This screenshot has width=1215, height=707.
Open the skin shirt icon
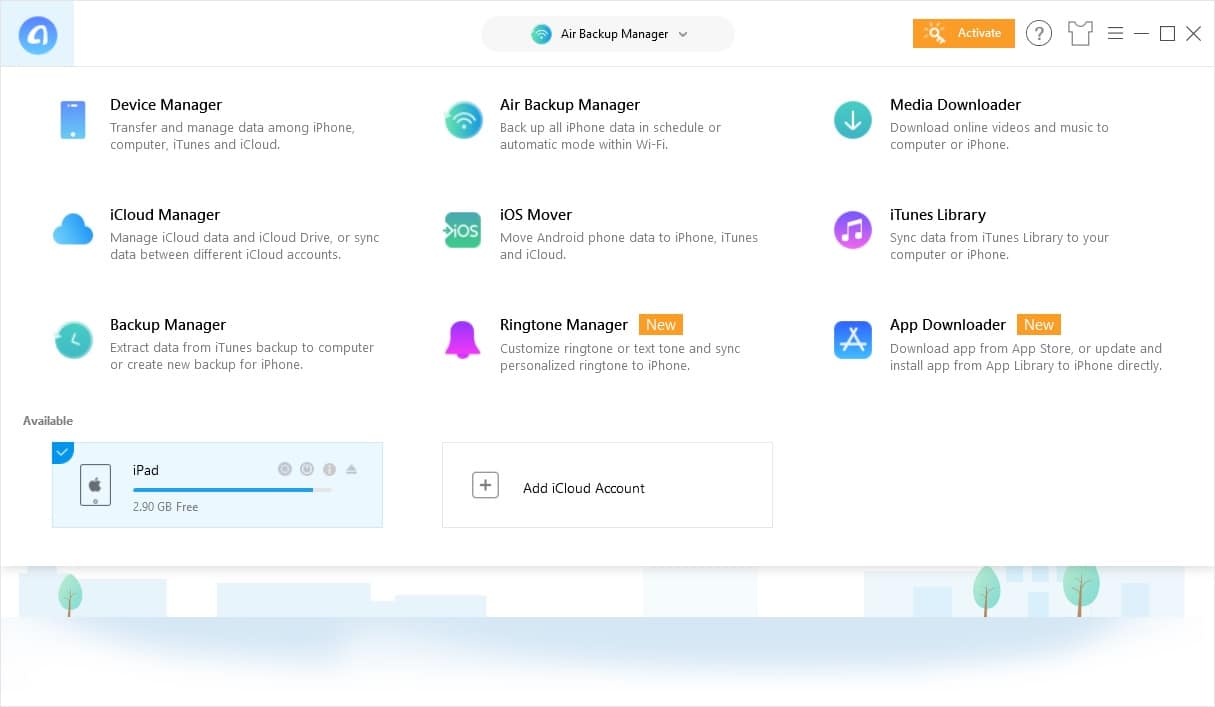(1080, 34)
